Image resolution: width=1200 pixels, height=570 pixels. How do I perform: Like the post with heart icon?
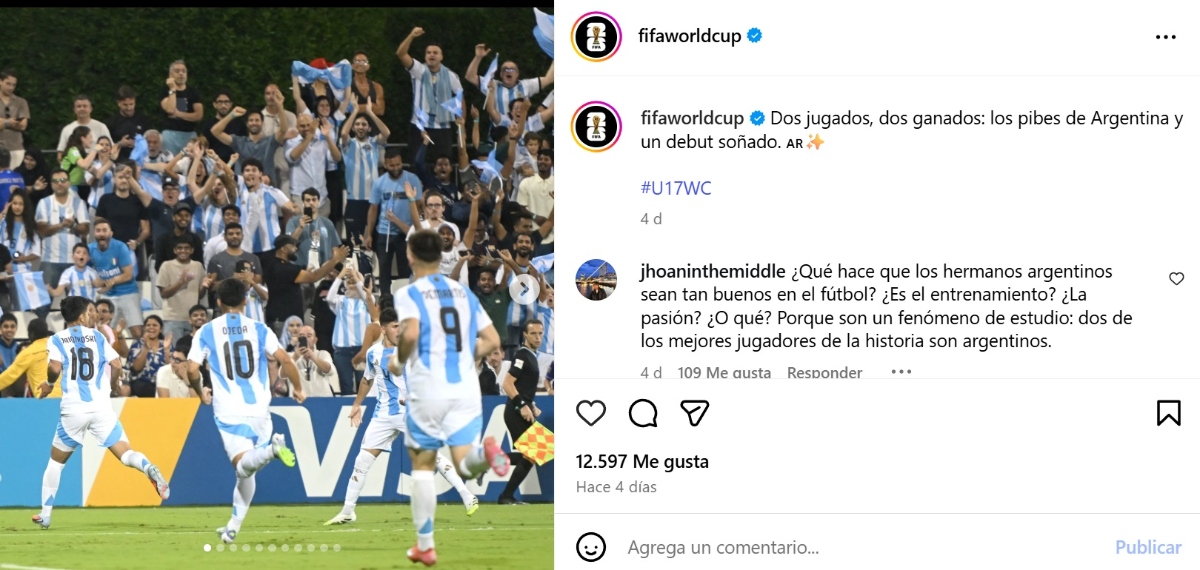tap(591, 413)
